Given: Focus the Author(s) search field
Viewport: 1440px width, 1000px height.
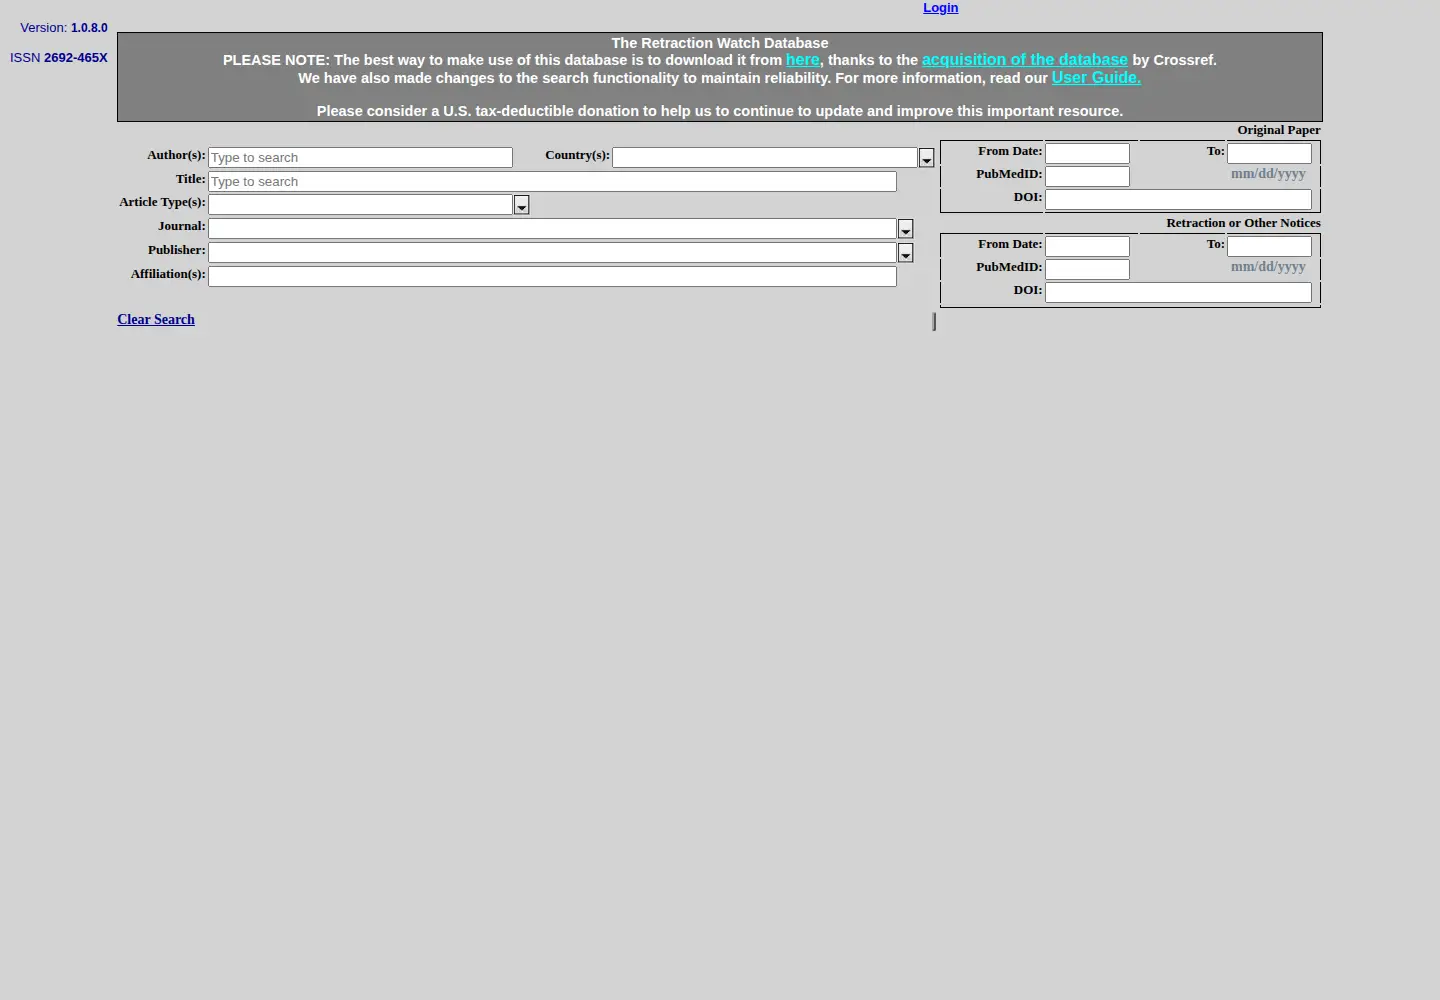Looking at the screenshot, I should pyautogui.click(x=360, y=158).
